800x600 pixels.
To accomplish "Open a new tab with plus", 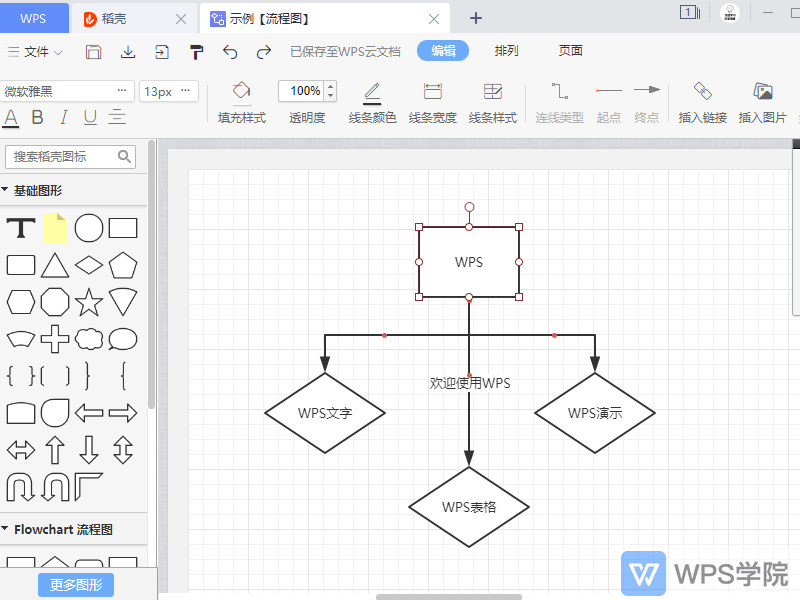I will pos(476,18).
